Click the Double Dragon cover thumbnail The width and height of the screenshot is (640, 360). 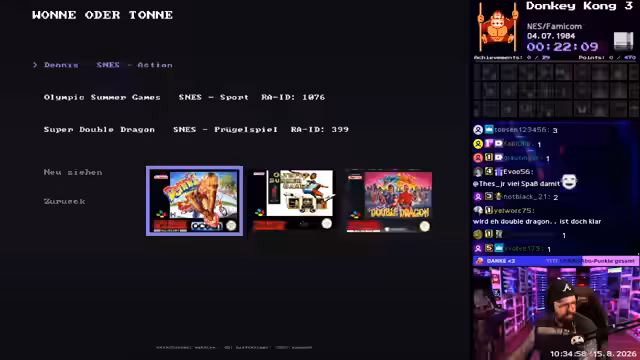389,201
